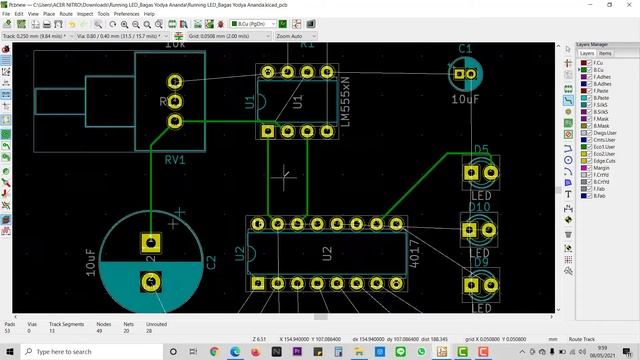Open the Grid size dropdown
Screen dimensions: 640x360
229,36
